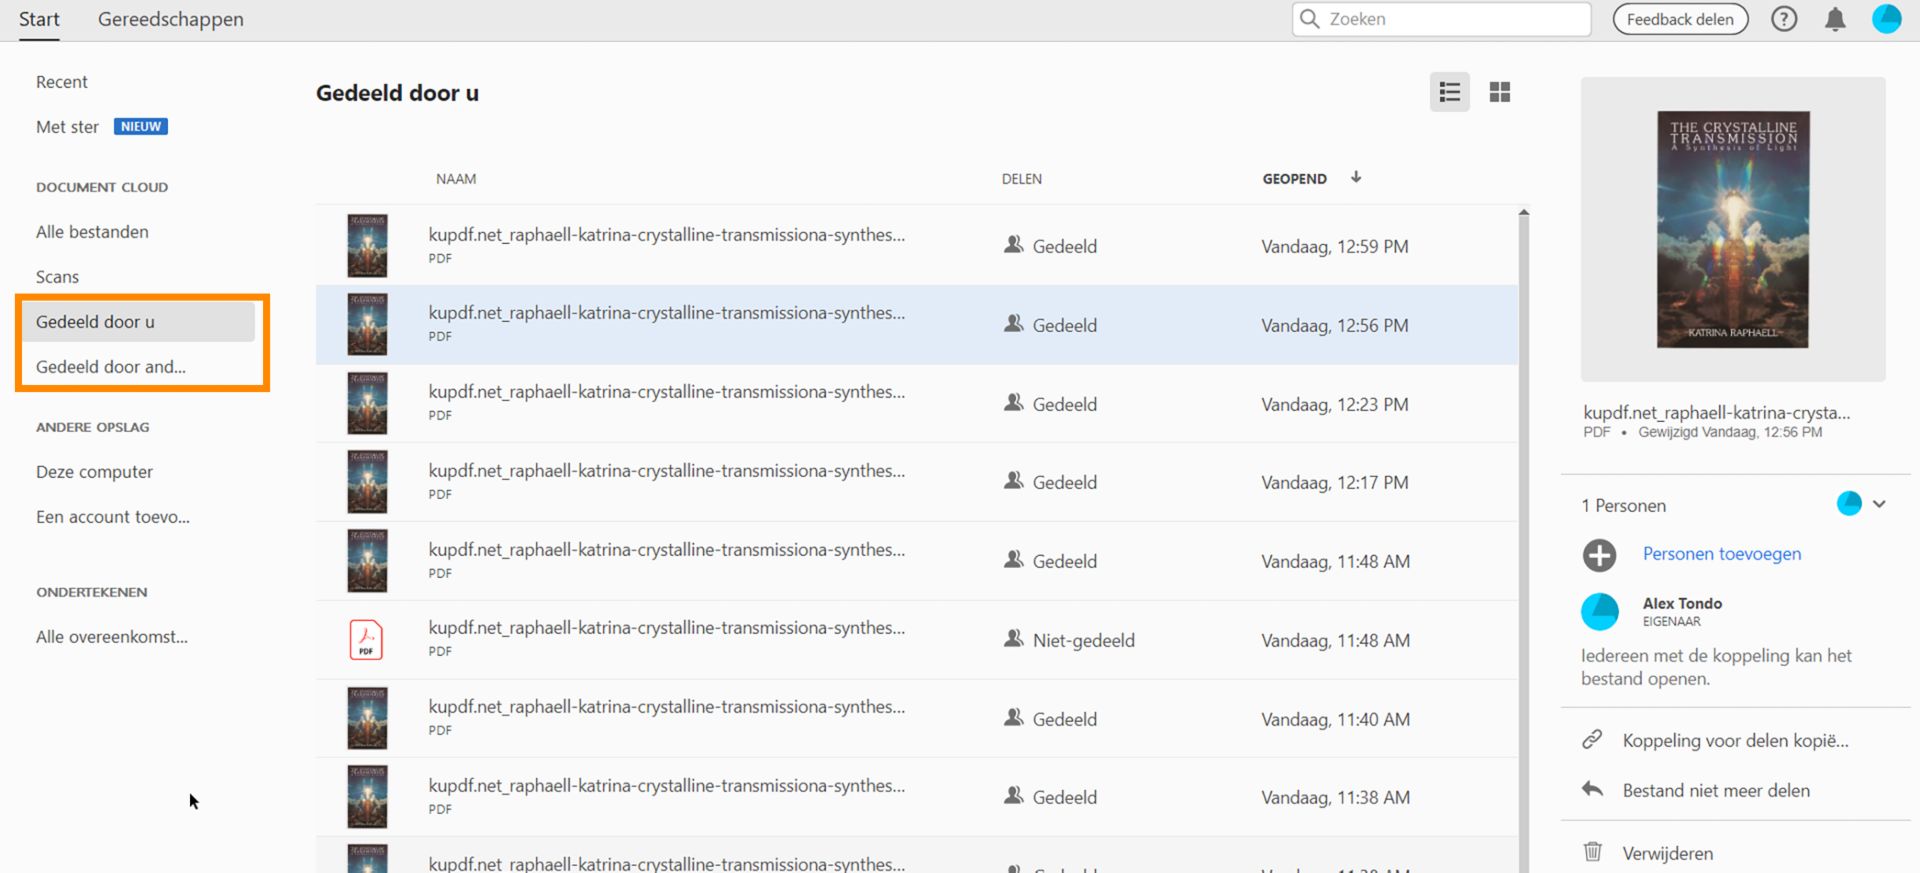Viewport: 1920px width, 873px height.
Task: Sort files by the Naam column
Action: (456, 179)
